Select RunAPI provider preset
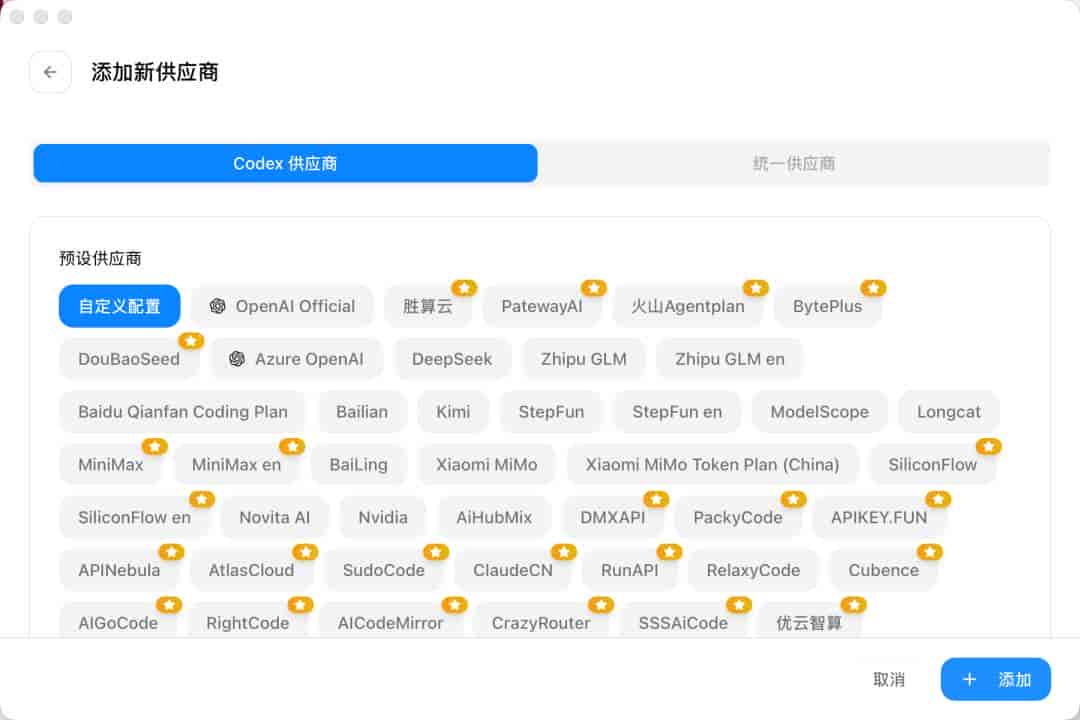This screenshot has width=1080, height=720. (x=630, y=570)
